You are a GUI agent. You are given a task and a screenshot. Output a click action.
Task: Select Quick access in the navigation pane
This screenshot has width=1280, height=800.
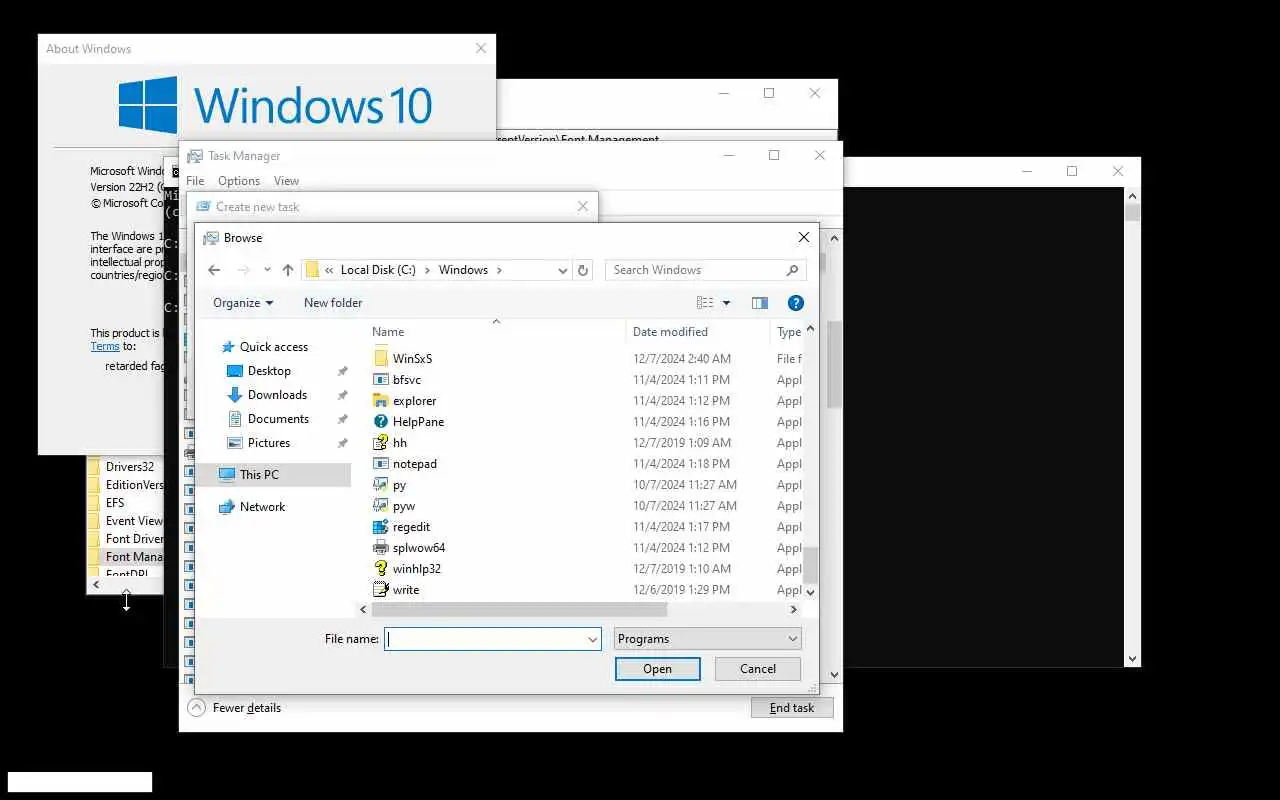(273, 347)
